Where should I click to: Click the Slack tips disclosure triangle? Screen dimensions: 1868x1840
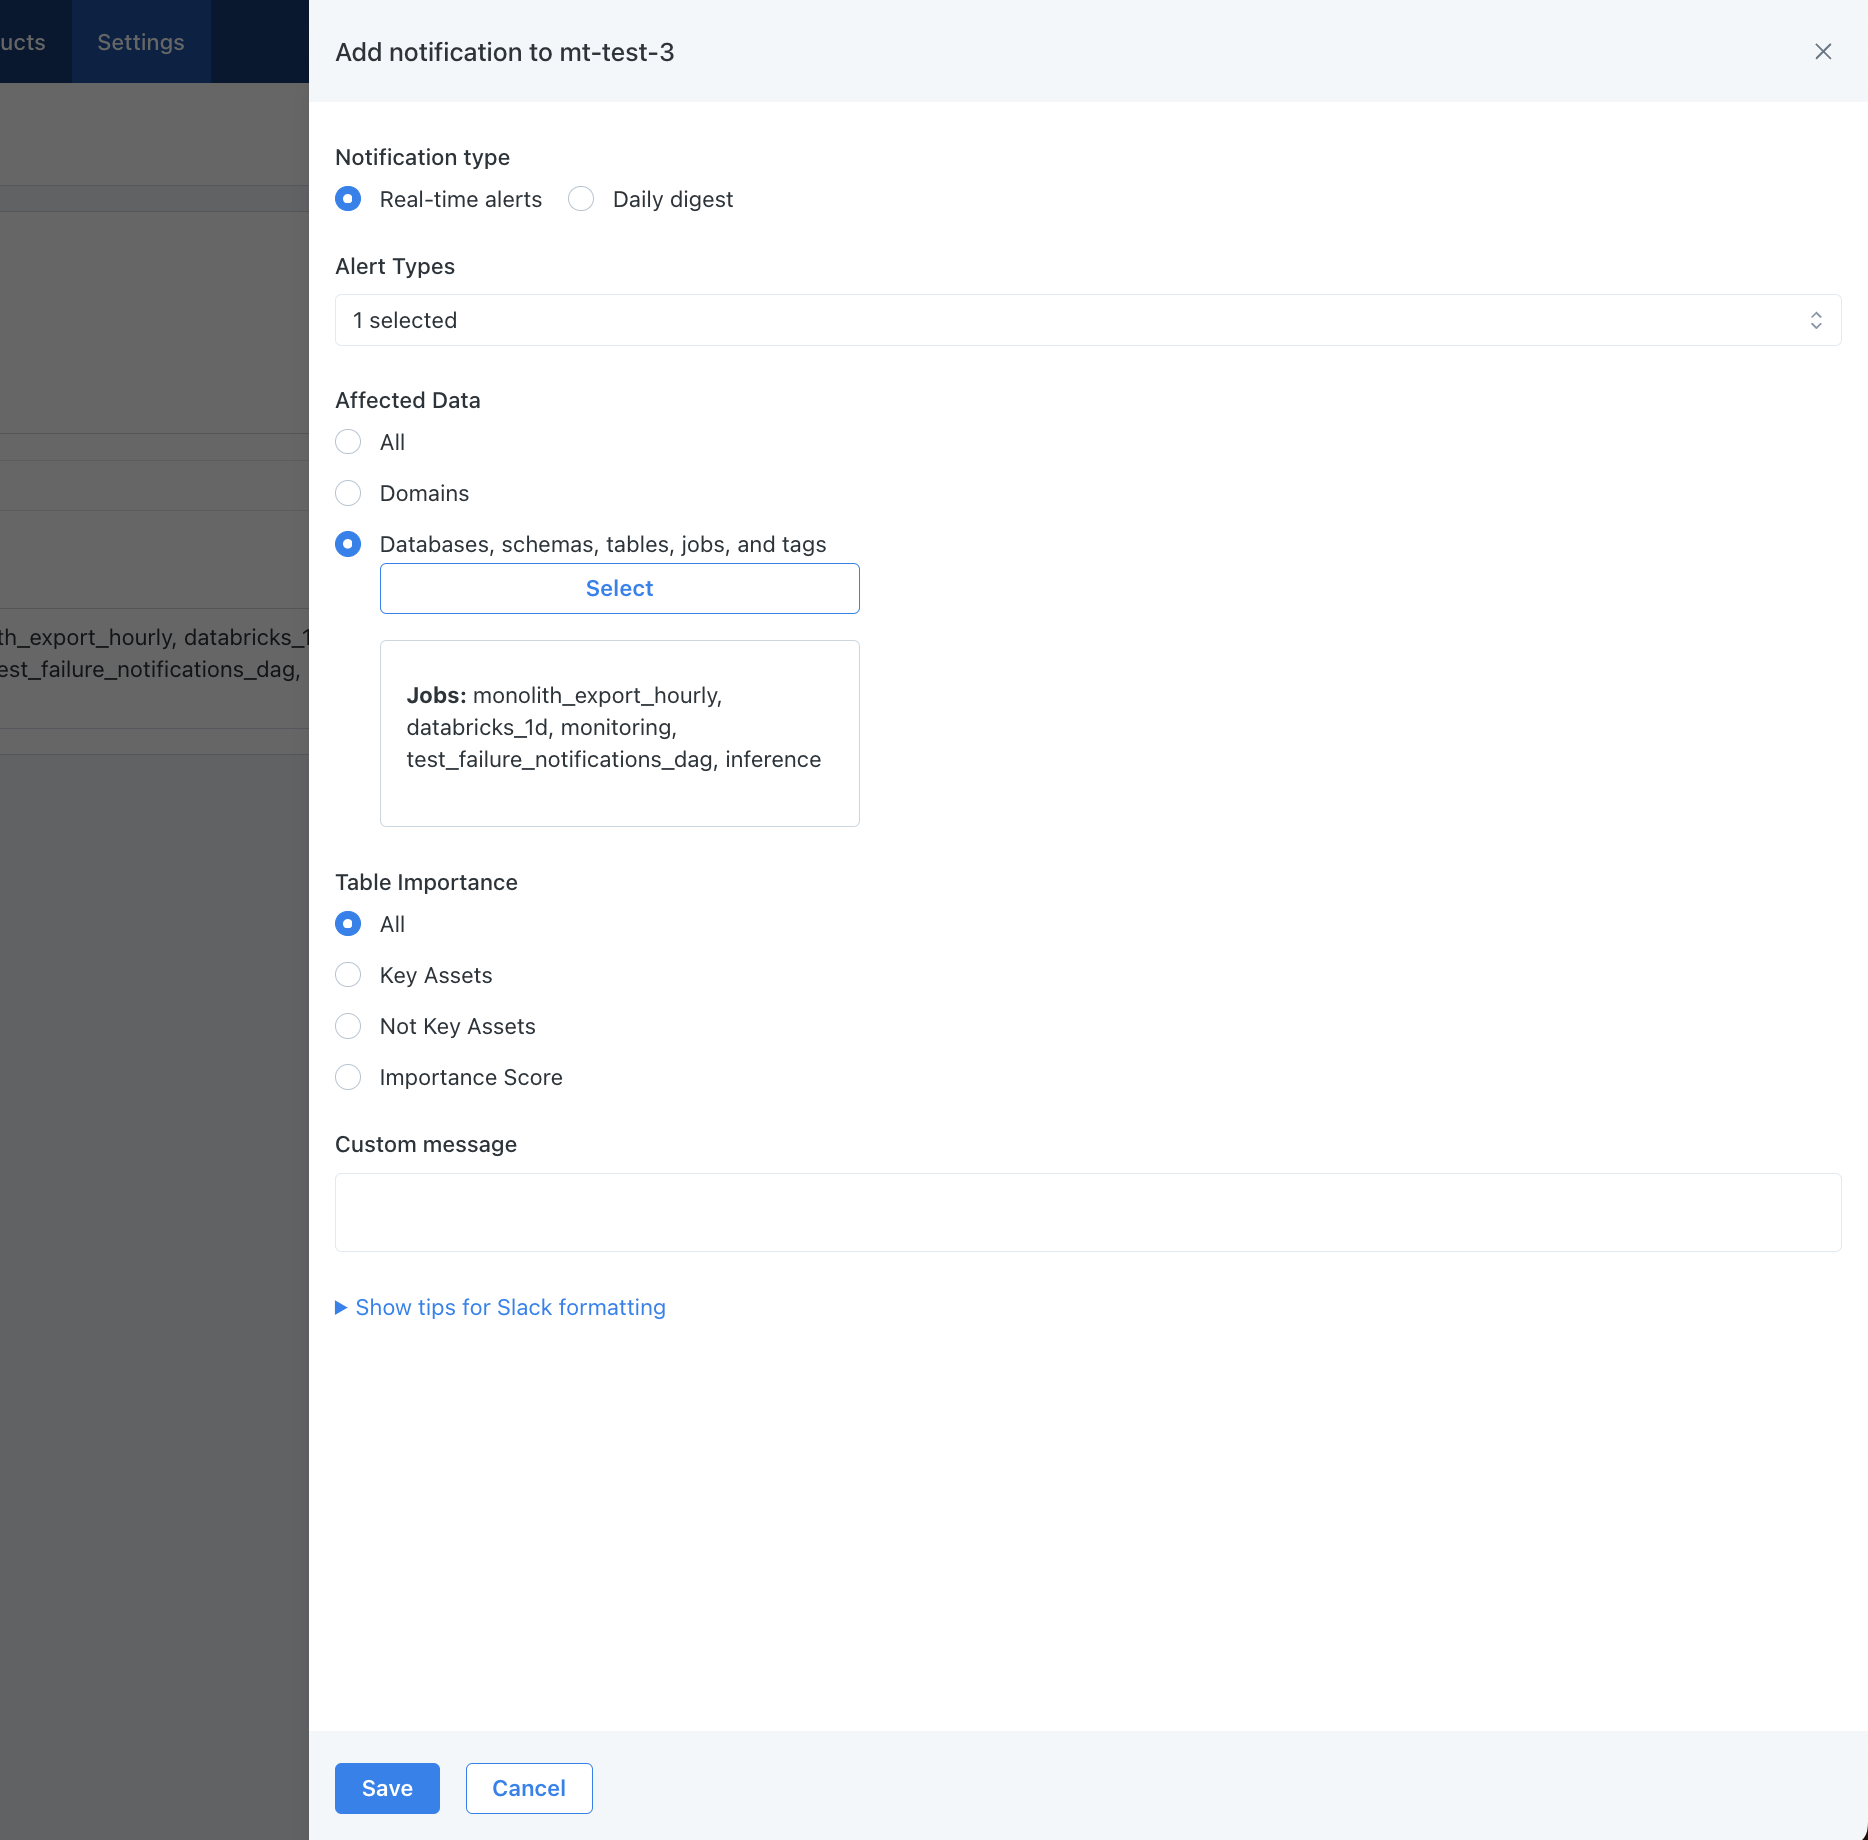(341, 1307)
